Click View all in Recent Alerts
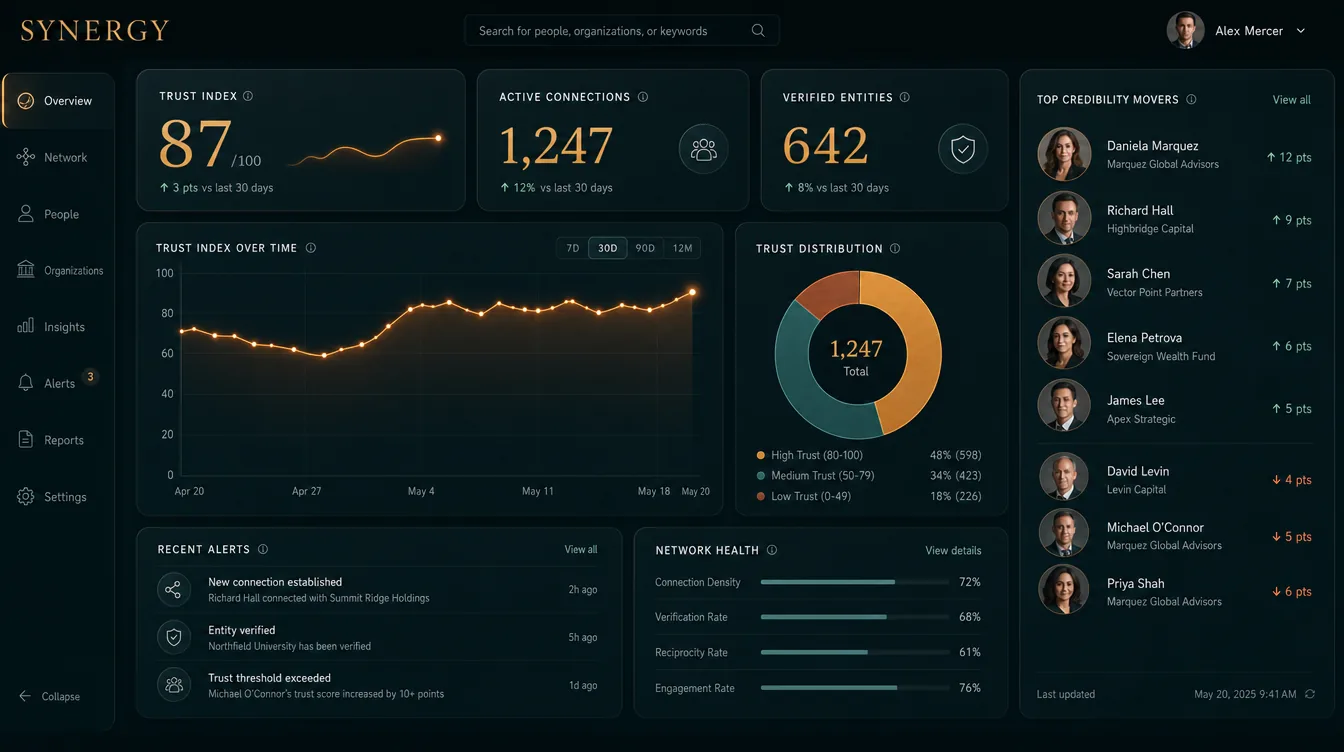This screenshot has height=752, width=1344. click(x=581, y=549)
